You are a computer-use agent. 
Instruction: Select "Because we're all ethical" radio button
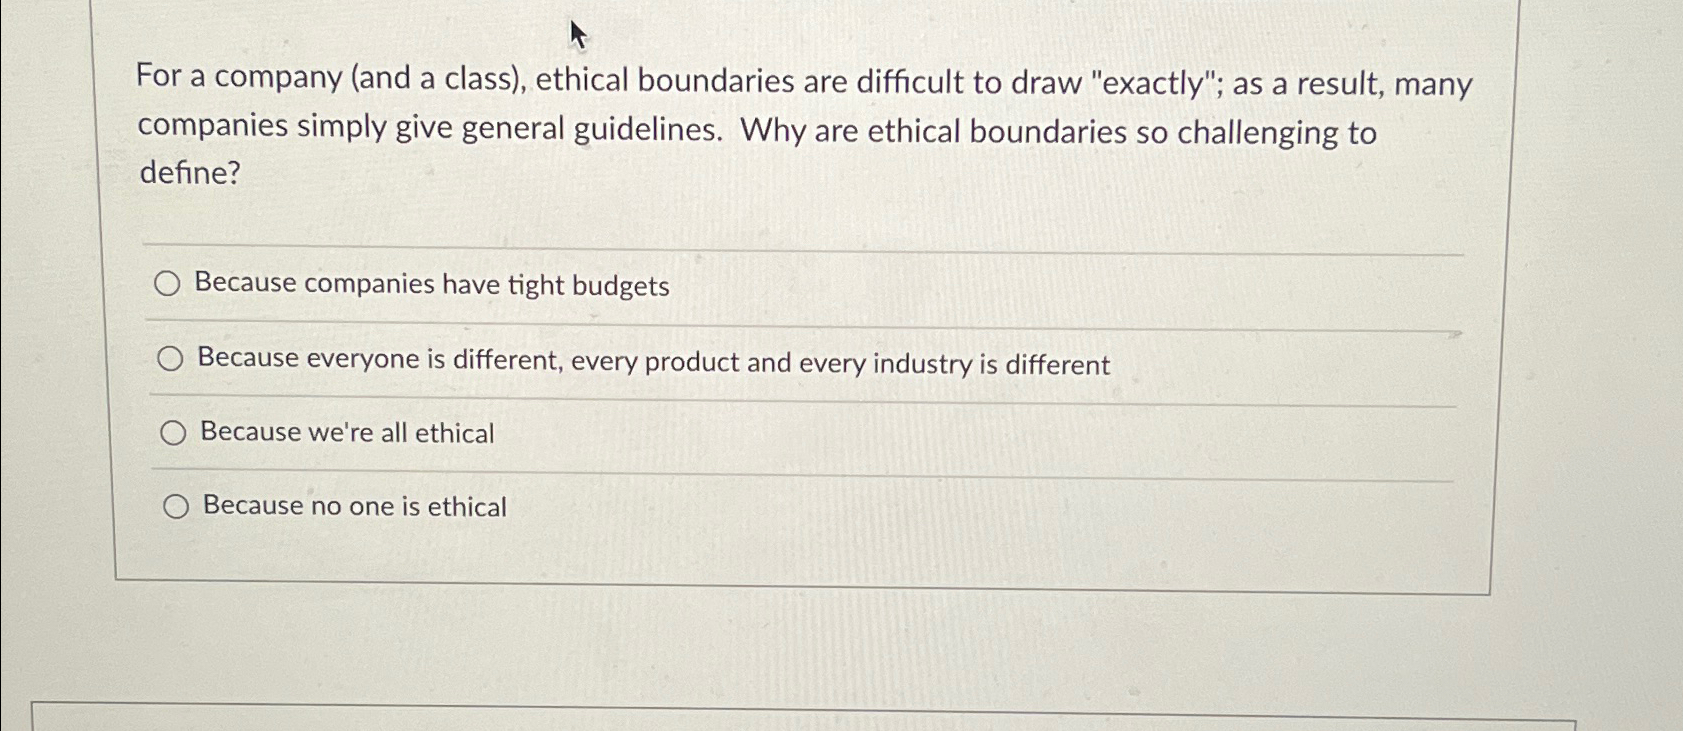tap(176, 432)
